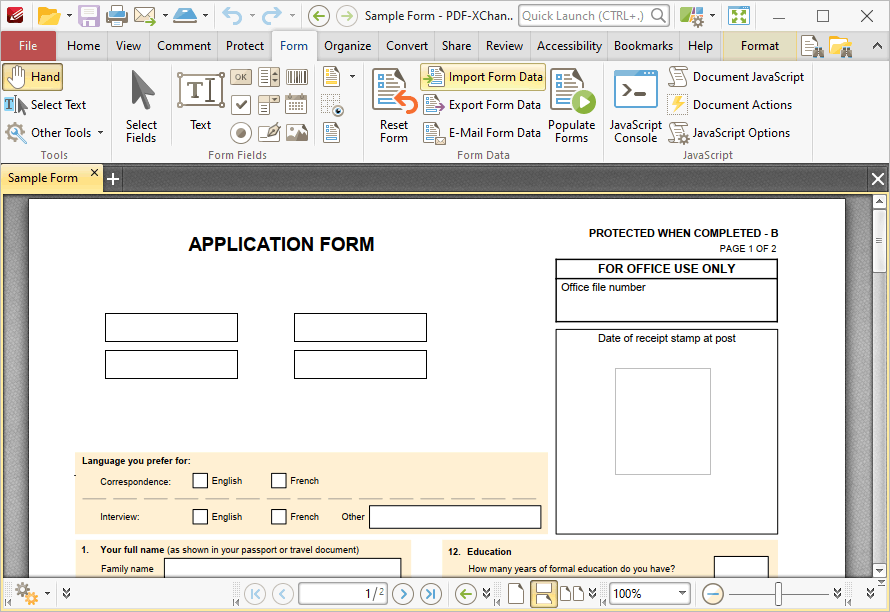Open the Open-folder dropdown arrow
This screenshot has height=612, width=890.
(x=69, y=16)
